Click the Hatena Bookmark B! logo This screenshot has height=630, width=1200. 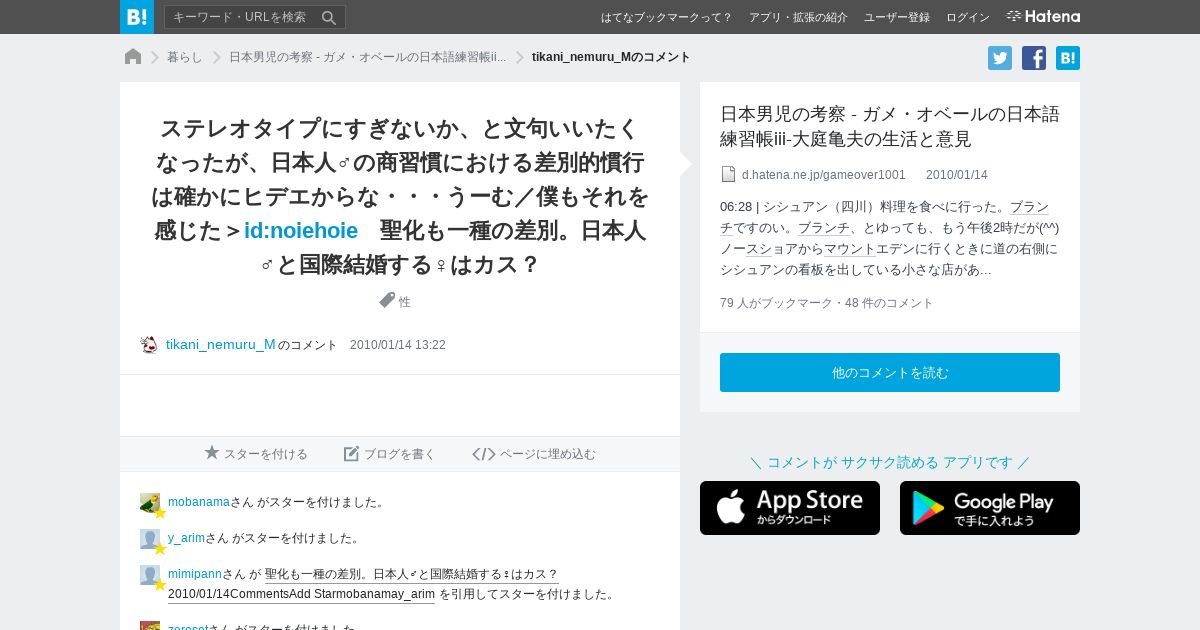click(137, 17)
